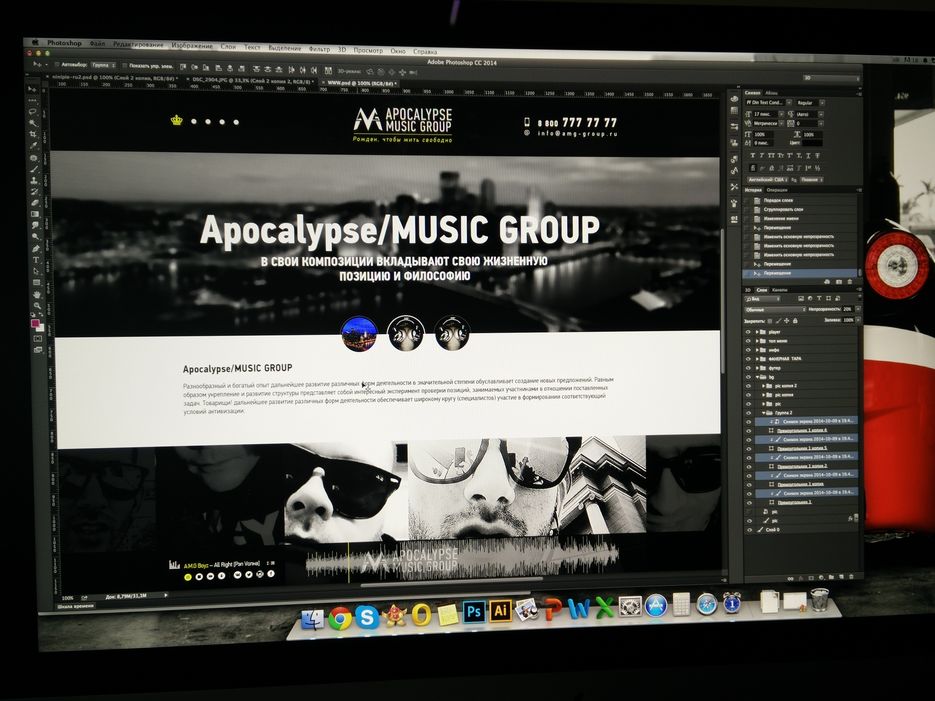Image resolution: width=935 pixels, height=701 pixels.
Task: Hide the топ меню layer group
Action: click(x=748, y=341)
